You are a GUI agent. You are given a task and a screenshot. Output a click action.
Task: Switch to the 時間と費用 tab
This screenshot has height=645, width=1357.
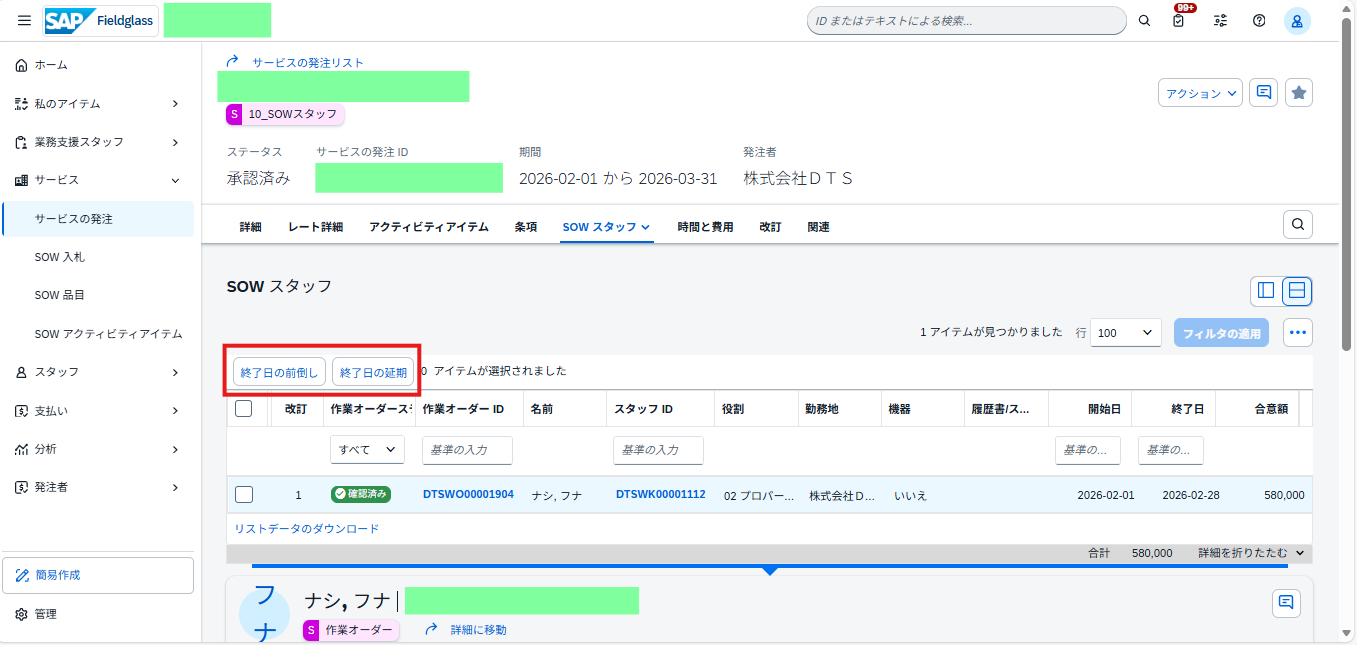705,227
